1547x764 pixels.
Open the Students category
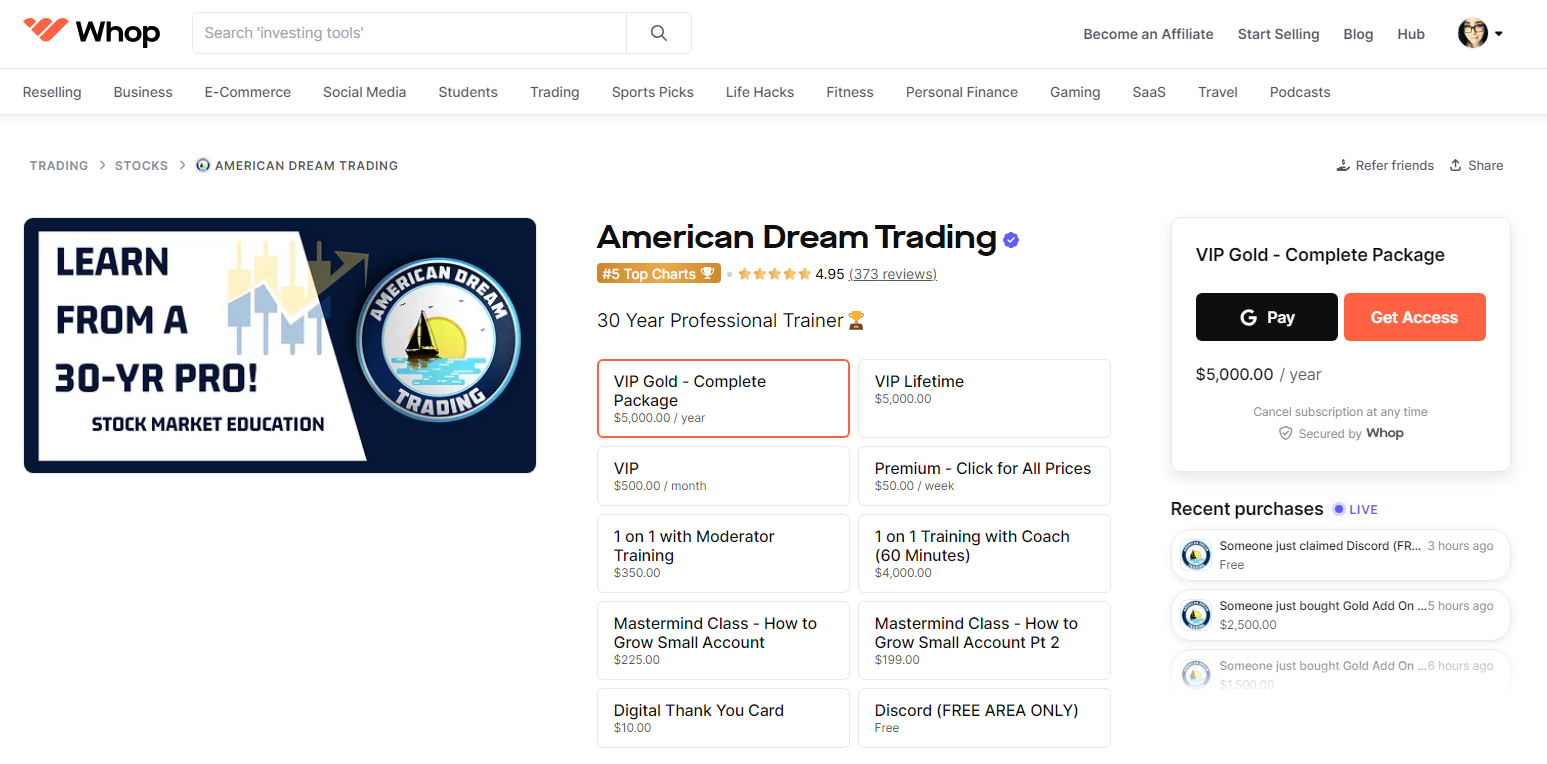[x=468, y=92]
